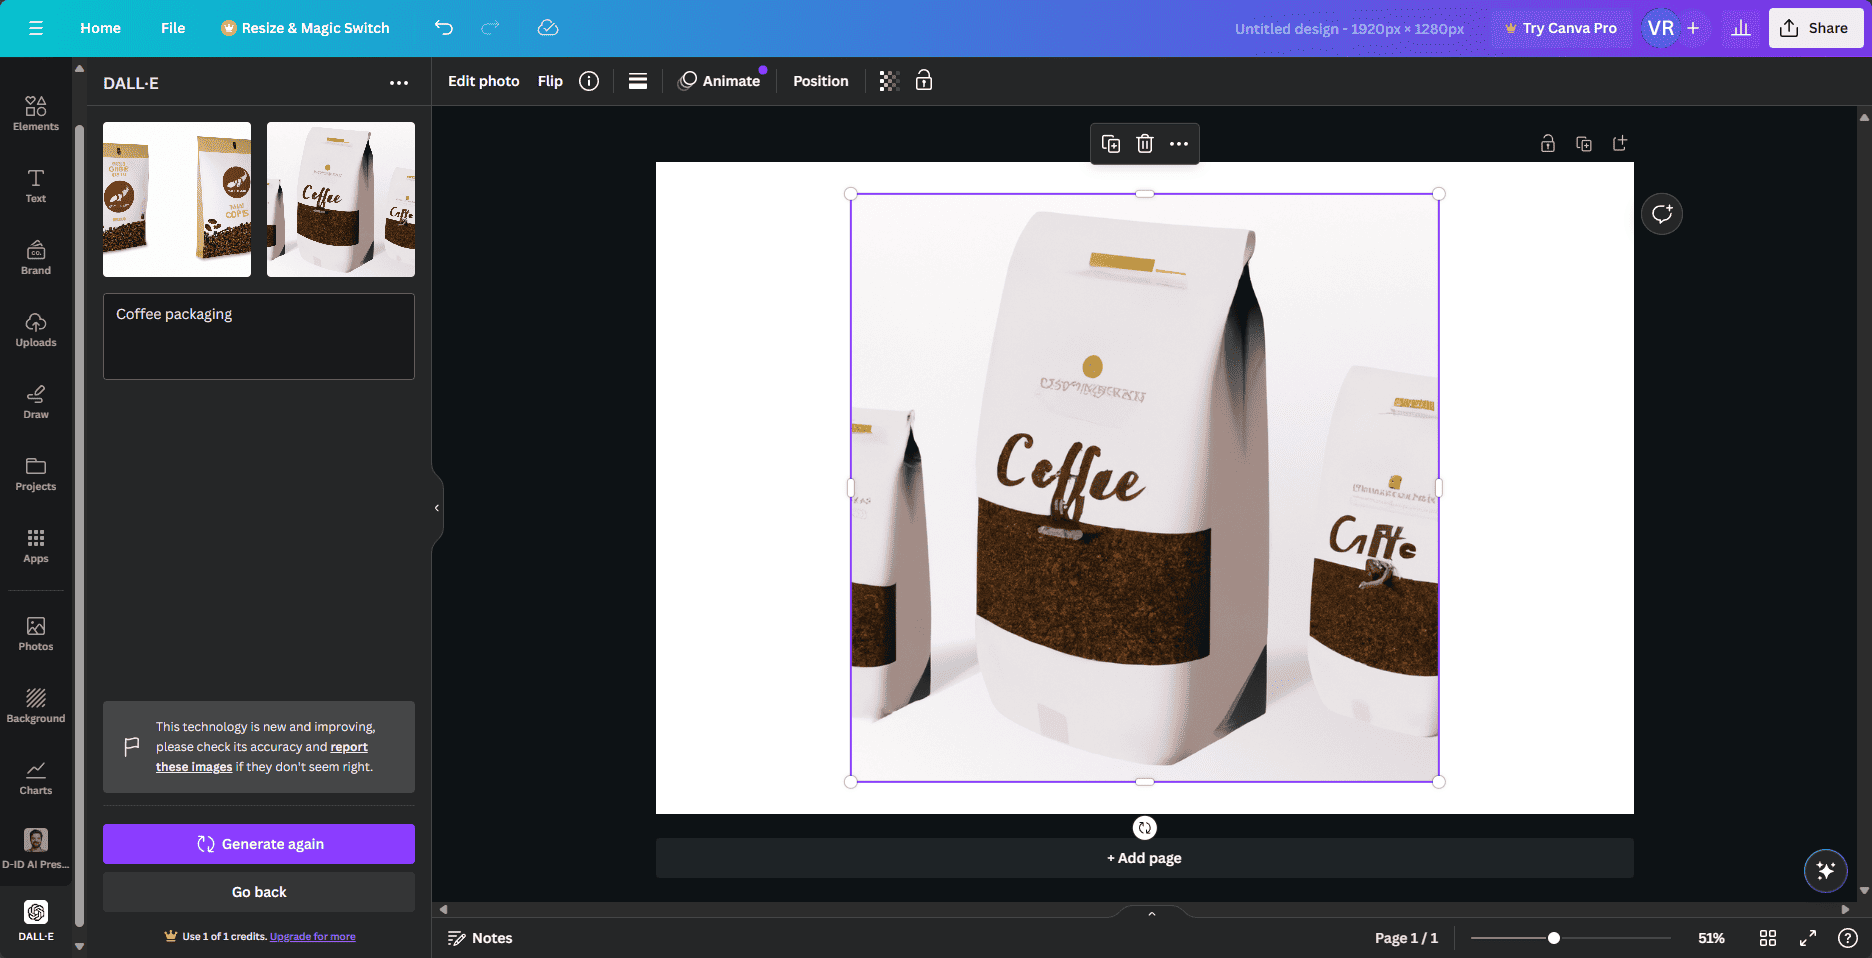Open Charts sidebar panel

pyautogui.click(x=36, y=777)
